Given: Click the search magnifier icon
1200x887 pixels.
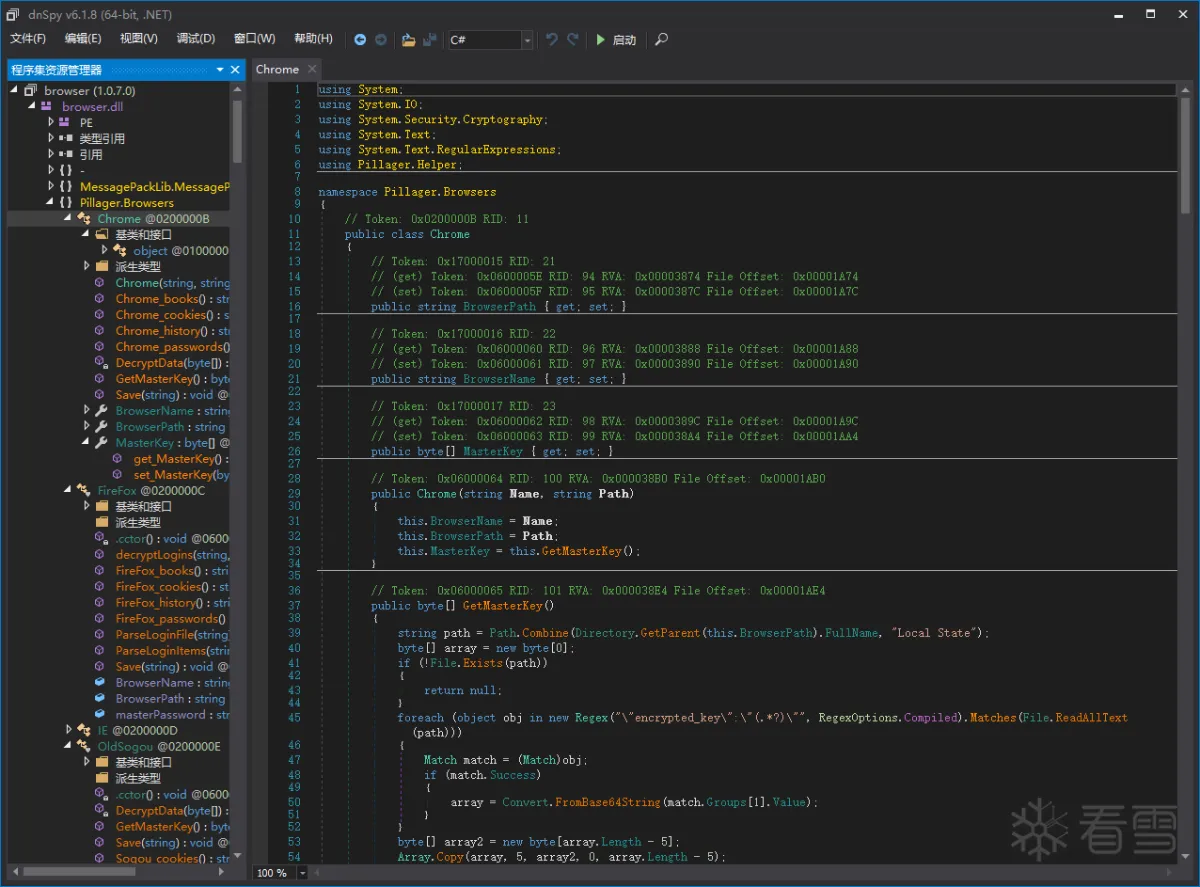Looking at the screenshot, I should (x=661, y=40).
